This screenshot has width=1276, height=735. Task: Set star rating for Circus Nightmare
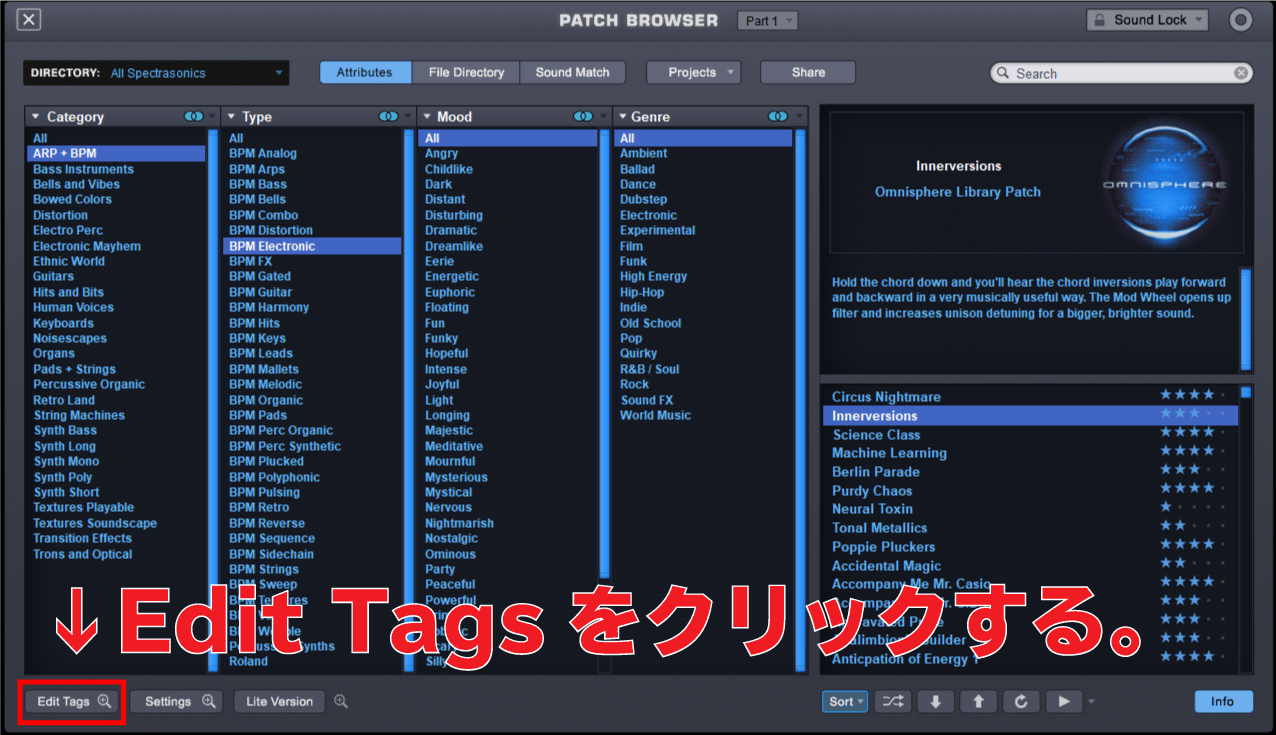(1192, 395)
